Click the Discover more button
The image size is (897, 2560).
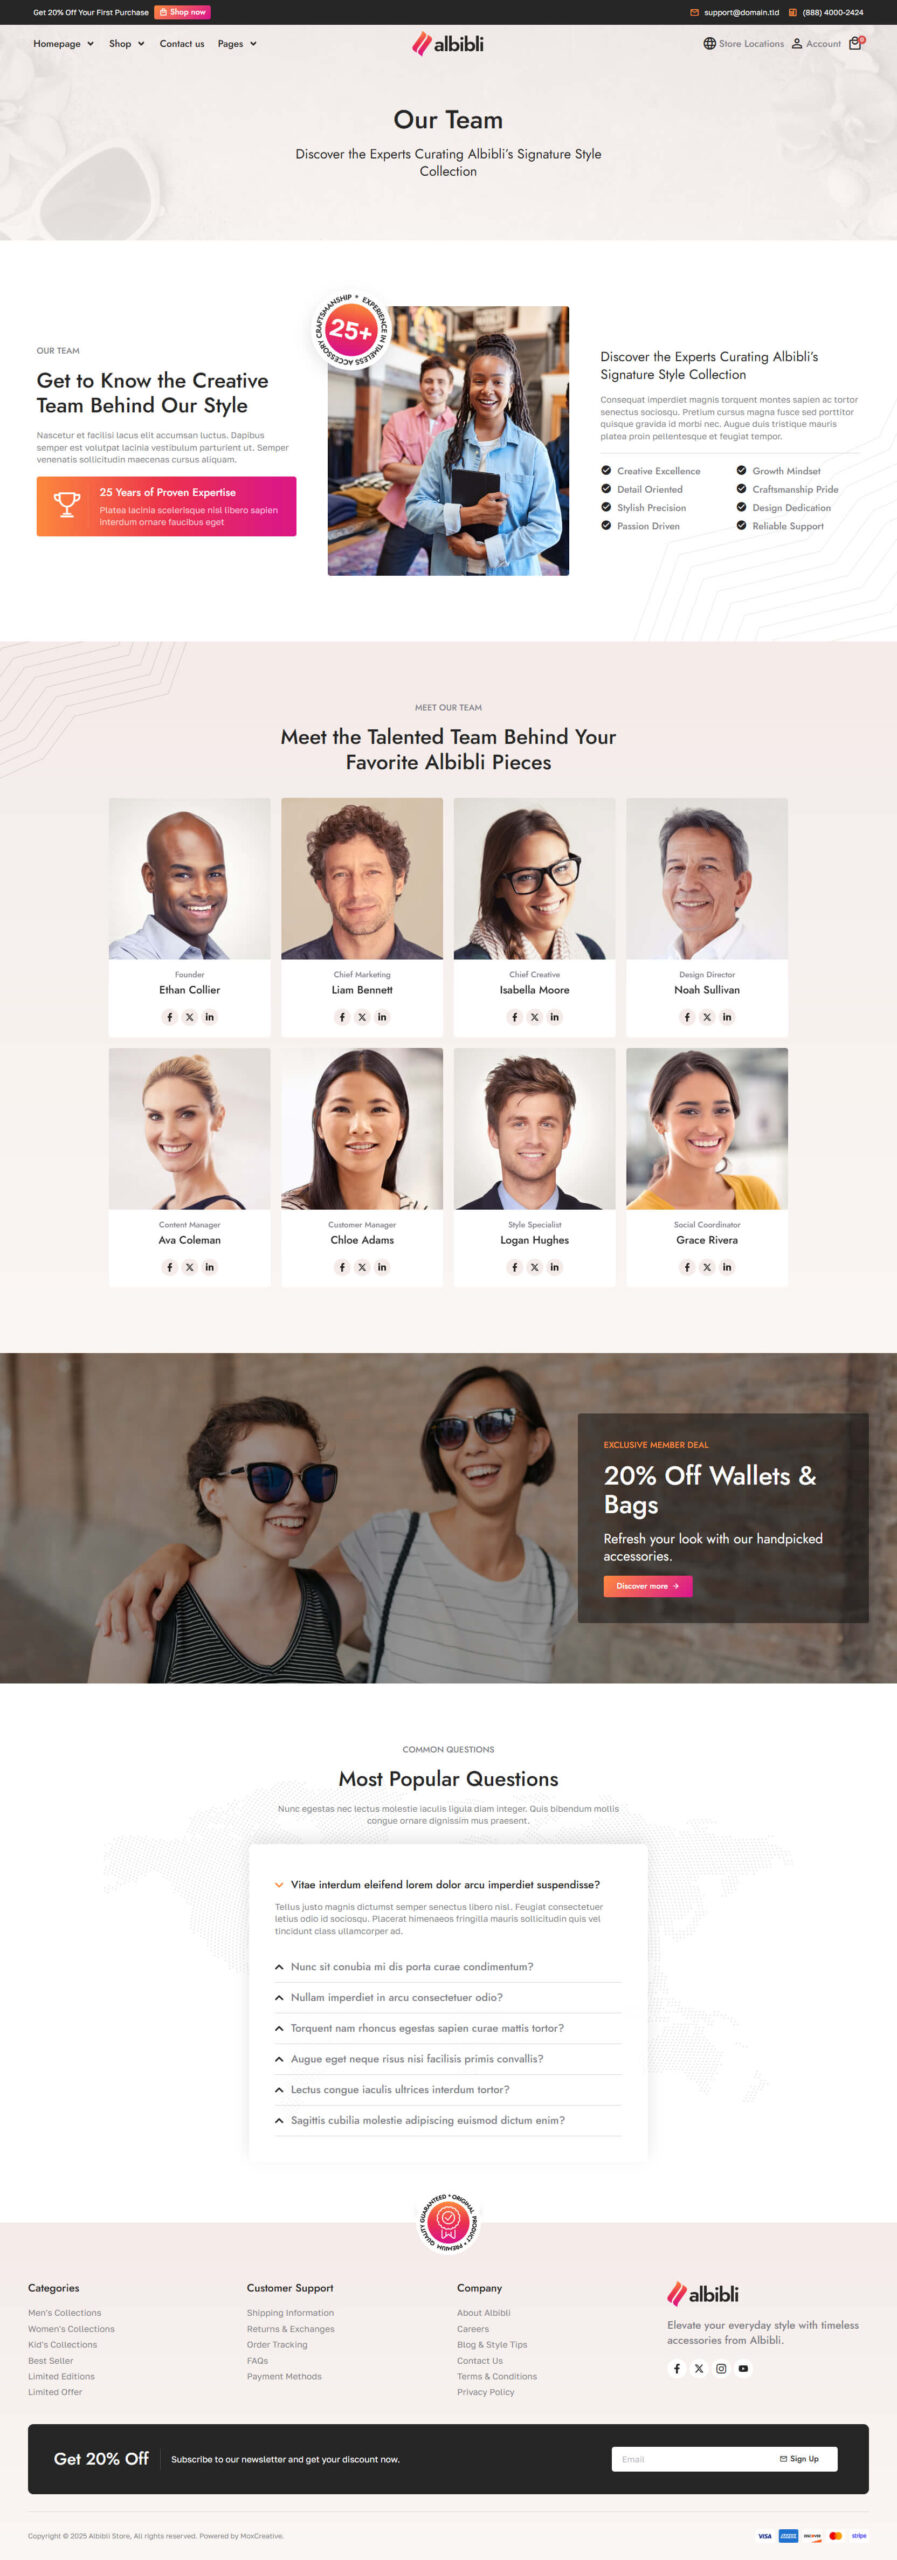coord(647,1586)
